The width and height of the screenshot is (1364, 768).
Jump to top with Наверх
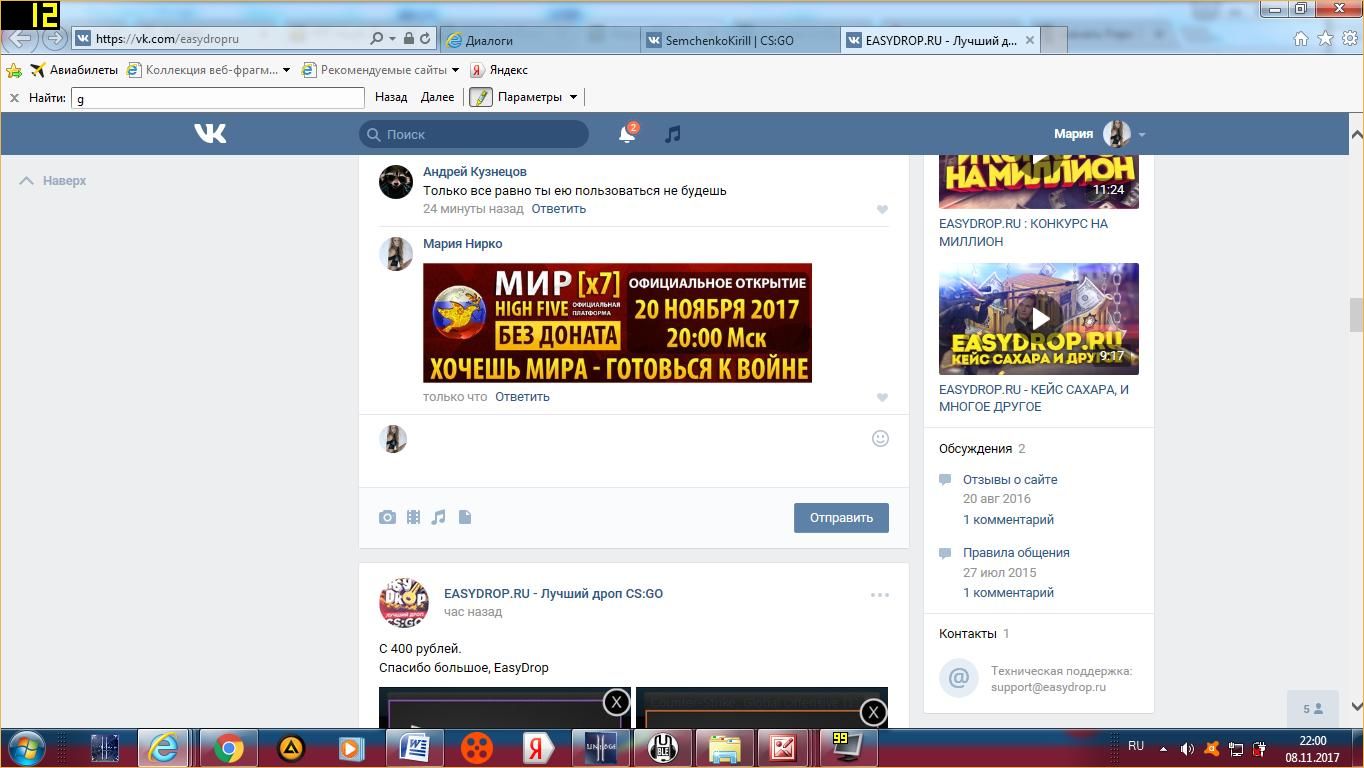point(53,181)
